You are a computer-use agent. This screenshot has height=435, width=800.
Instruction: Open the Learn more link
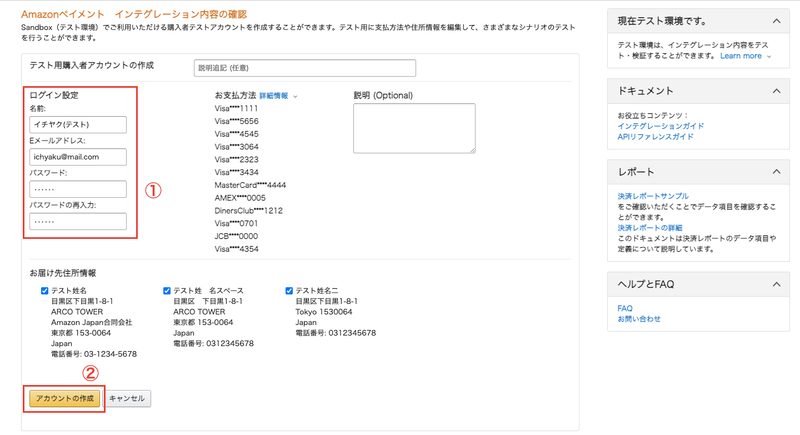coord(741,56)
